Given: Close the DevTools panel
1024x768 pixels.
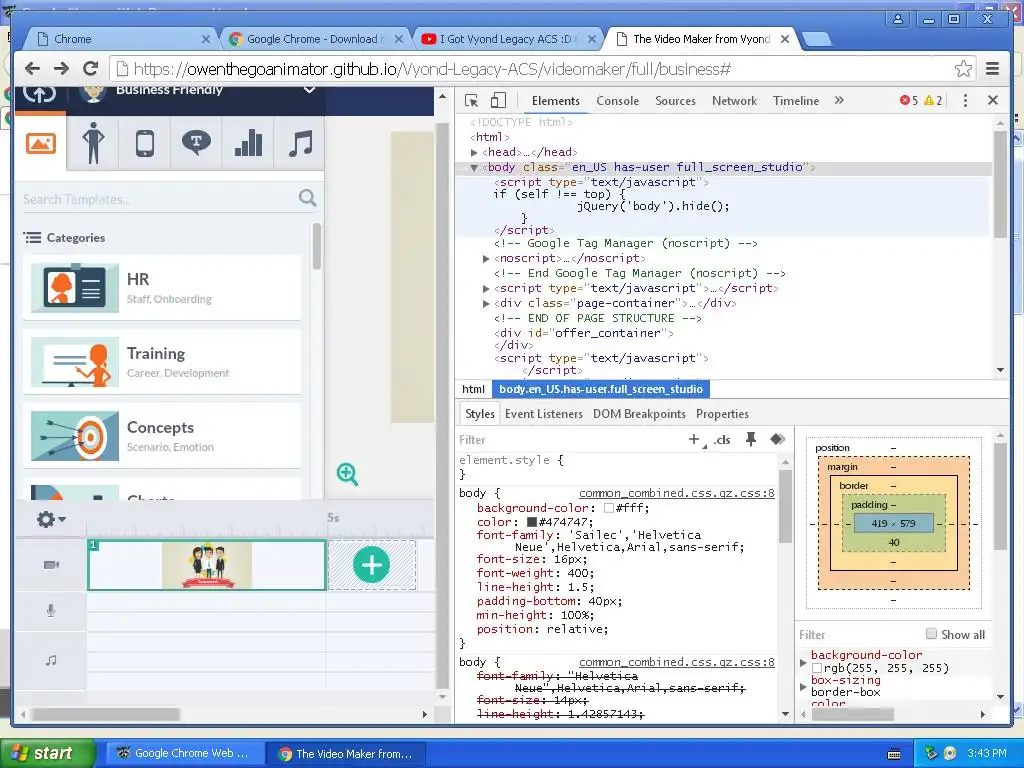Looking at the screenshot, I should (x=993, y=100).
